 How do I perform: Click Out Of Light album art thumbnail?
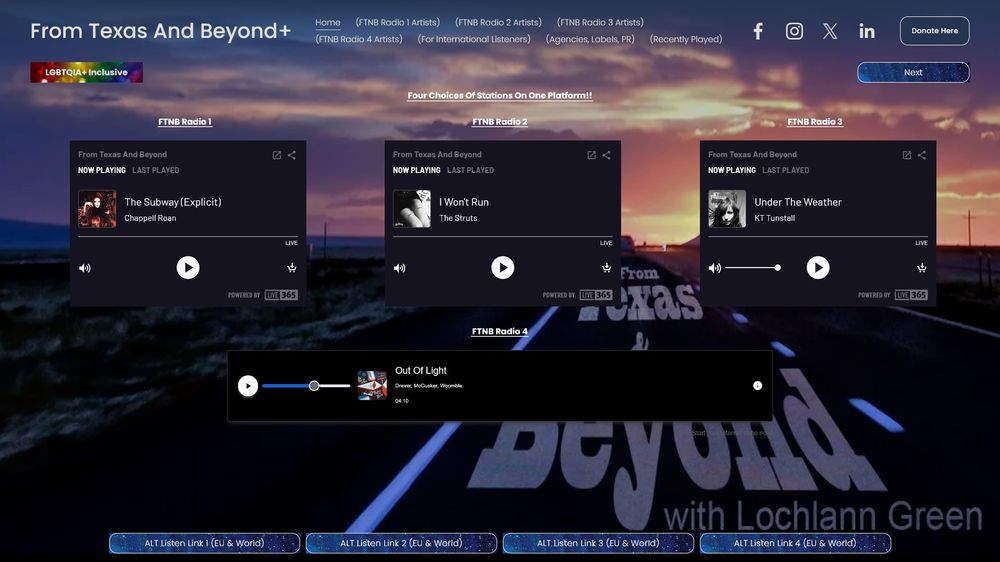372,385
